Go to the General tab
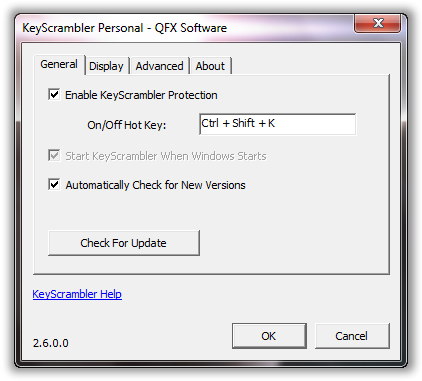 [59, 64]
